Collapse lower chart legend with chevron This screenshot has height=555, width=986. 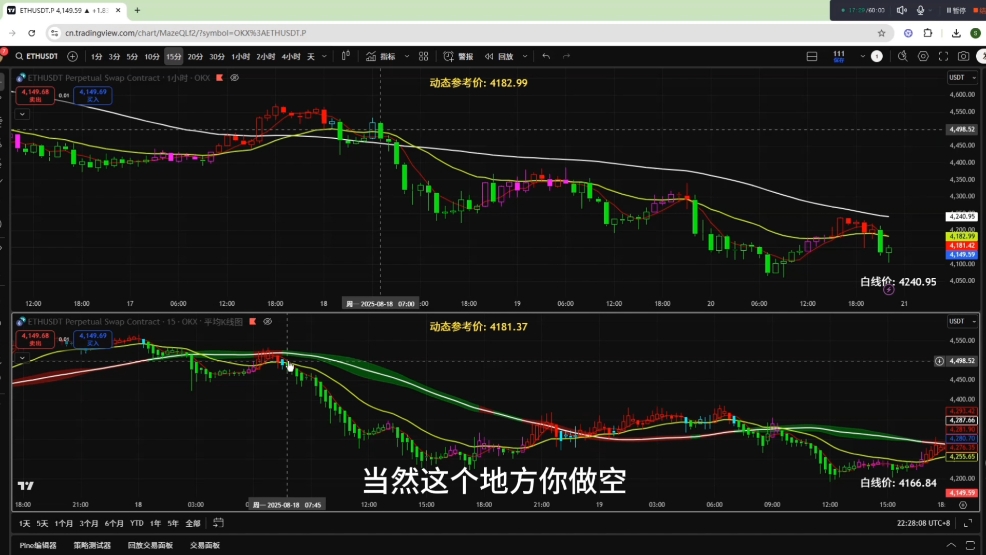coord(21,356)
